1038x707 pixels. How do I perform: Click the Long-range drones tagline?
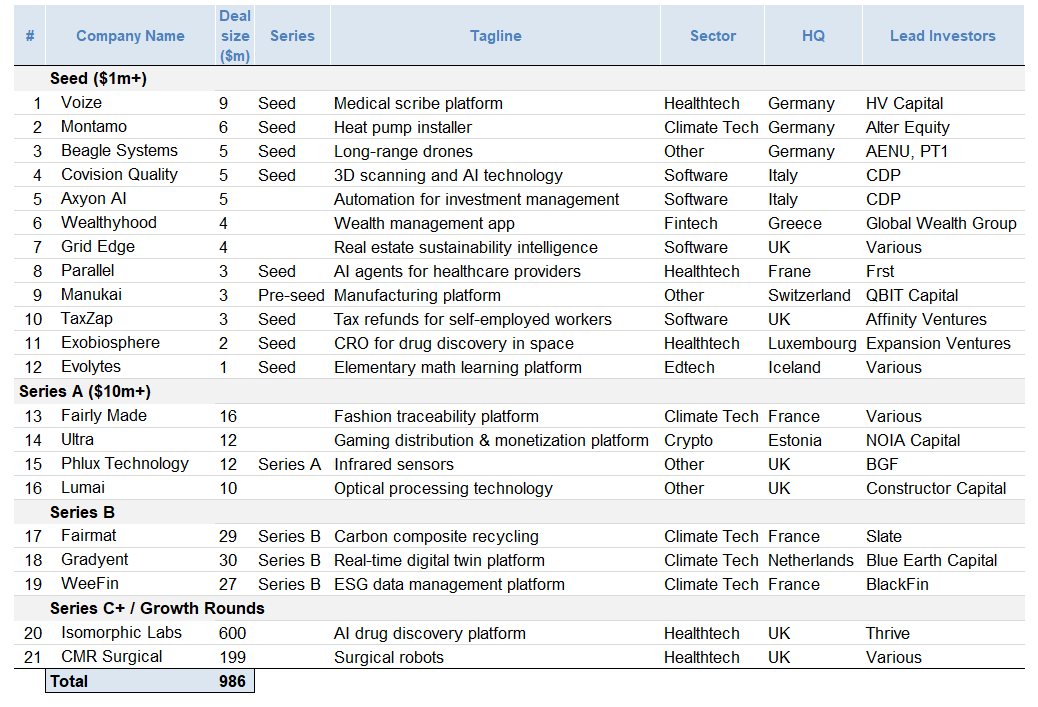403,152
